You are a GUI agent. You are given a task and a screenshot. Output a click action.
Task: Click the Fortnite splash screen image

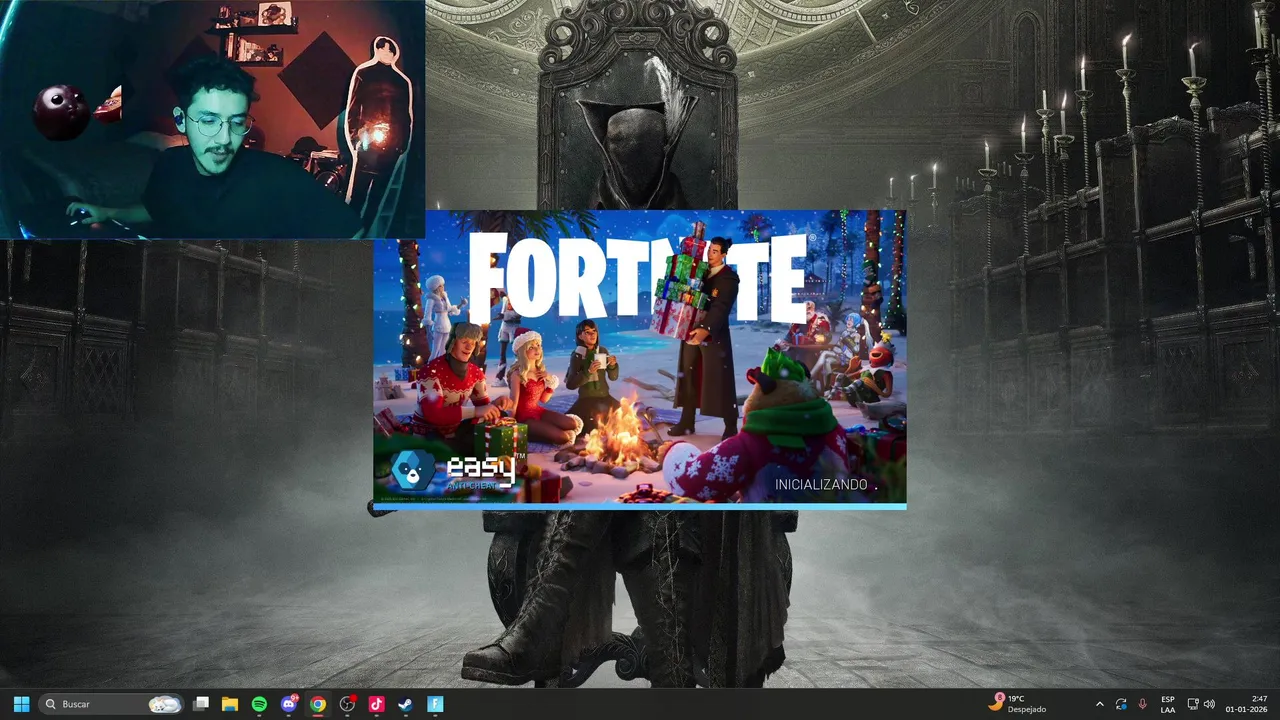click(x=640, y=356)
